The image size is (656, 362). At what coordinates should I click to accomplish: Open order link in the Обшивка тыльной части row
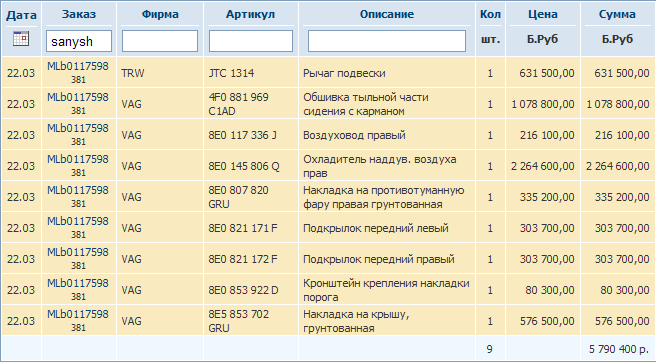(78, 97)
